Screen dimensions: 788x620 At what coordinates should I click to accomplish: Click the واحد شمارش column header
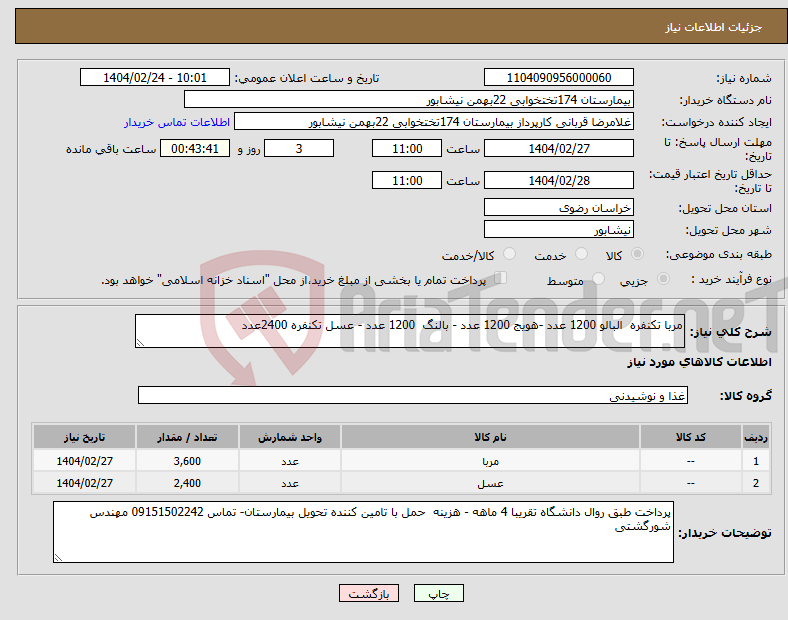coord(290,437)
